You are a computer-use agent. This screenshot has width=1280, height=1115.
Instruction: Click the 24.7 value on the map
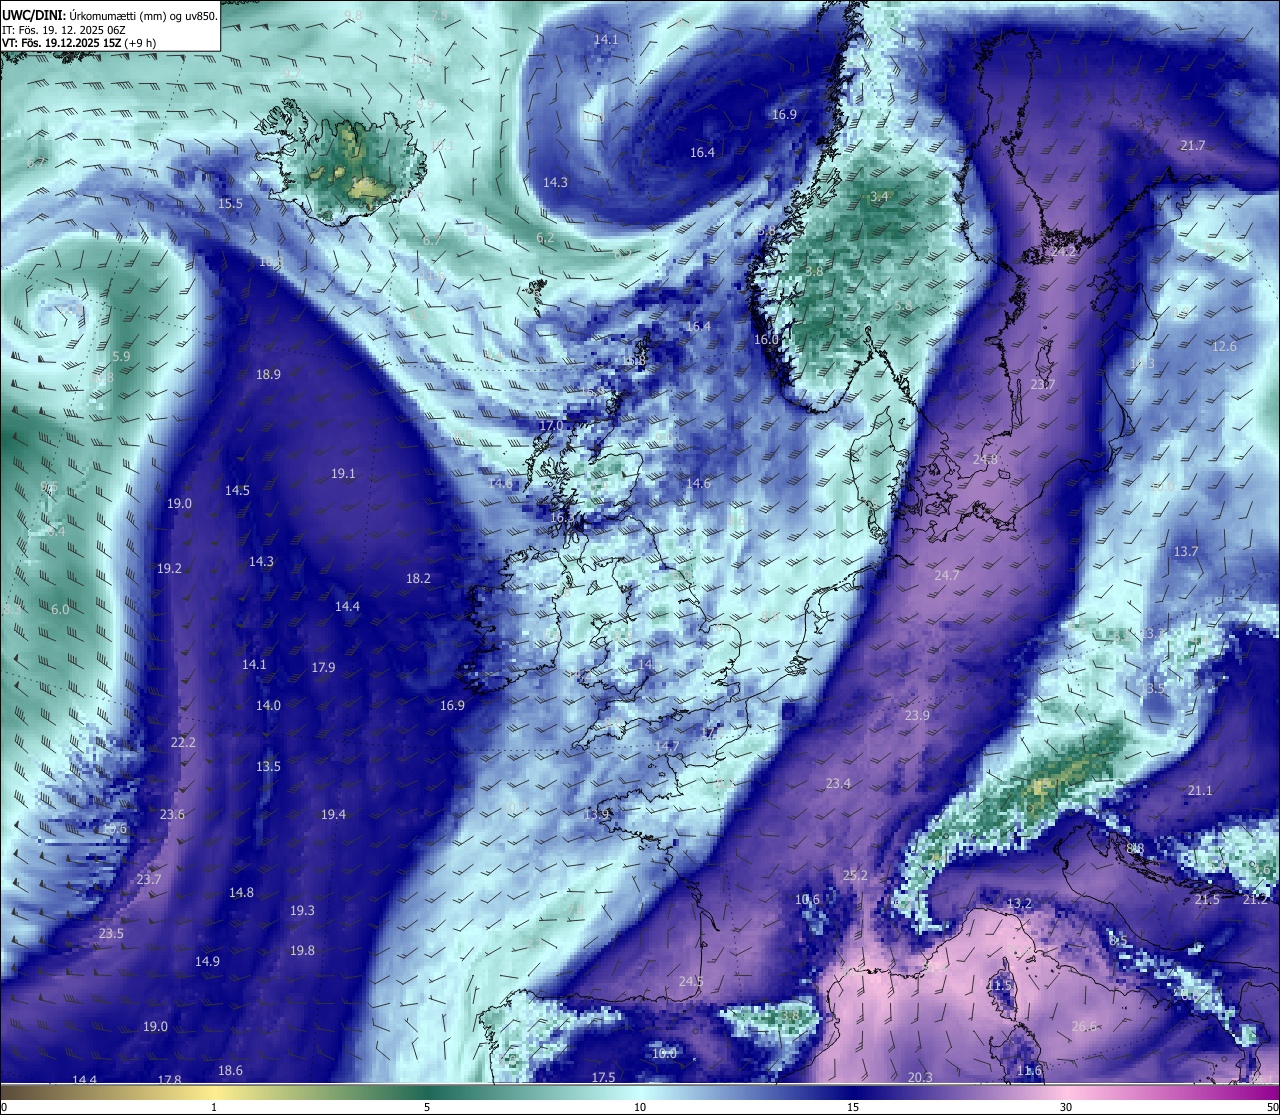click(947, 575)
